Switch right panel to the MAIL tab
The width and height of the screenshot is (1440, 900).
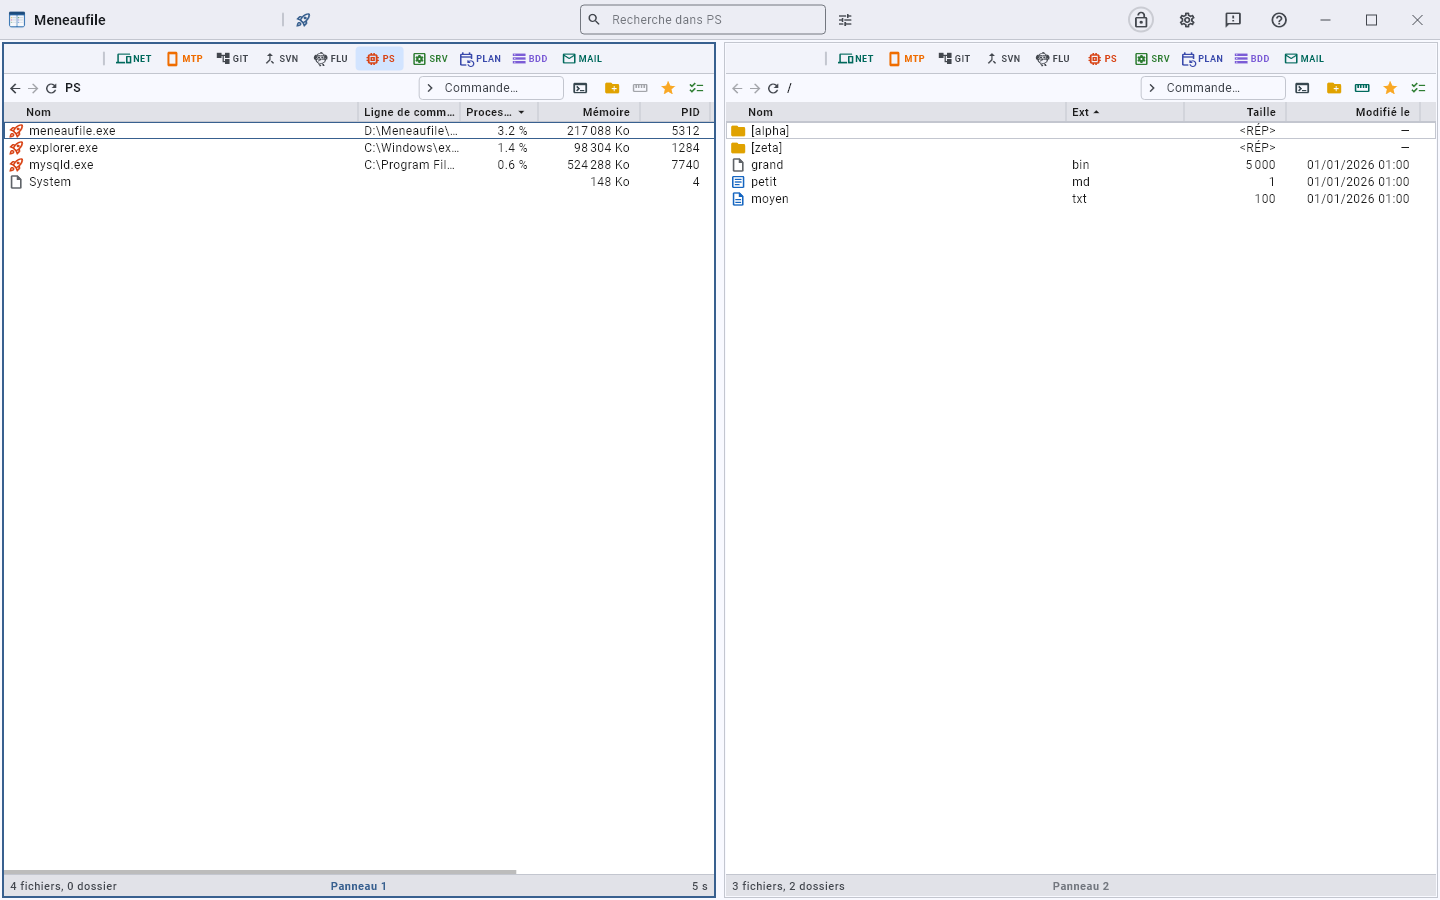(1304, 59)
